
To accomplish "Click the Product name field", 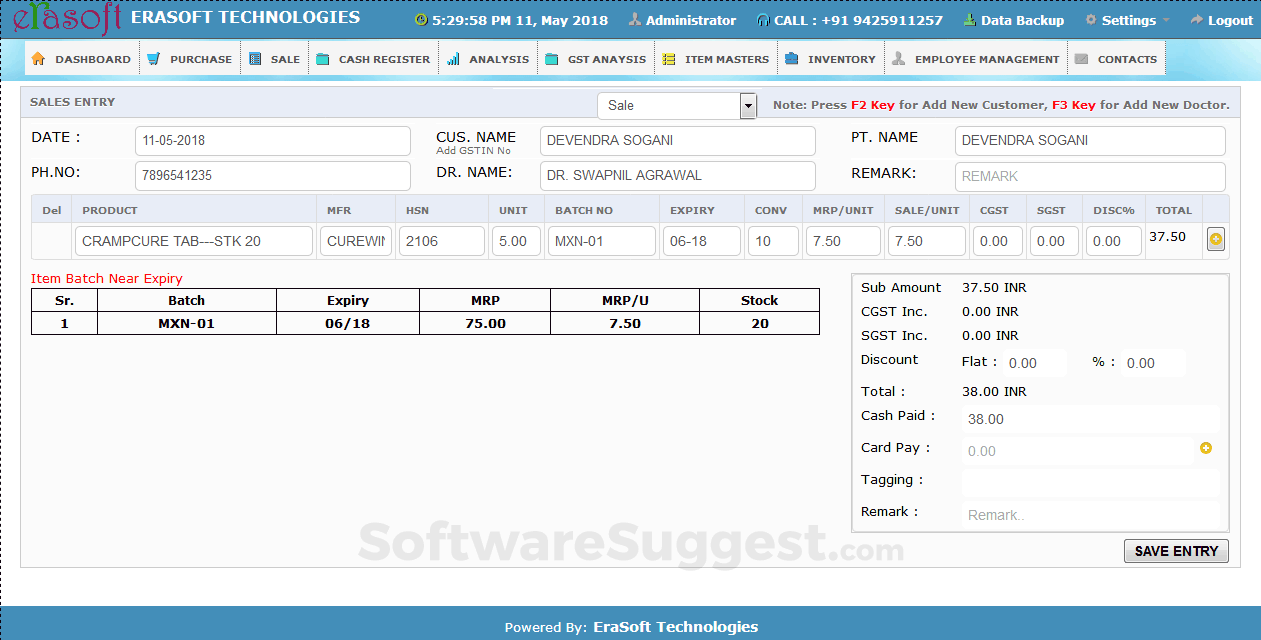I will pyautogui.click(x=194, y=241).
